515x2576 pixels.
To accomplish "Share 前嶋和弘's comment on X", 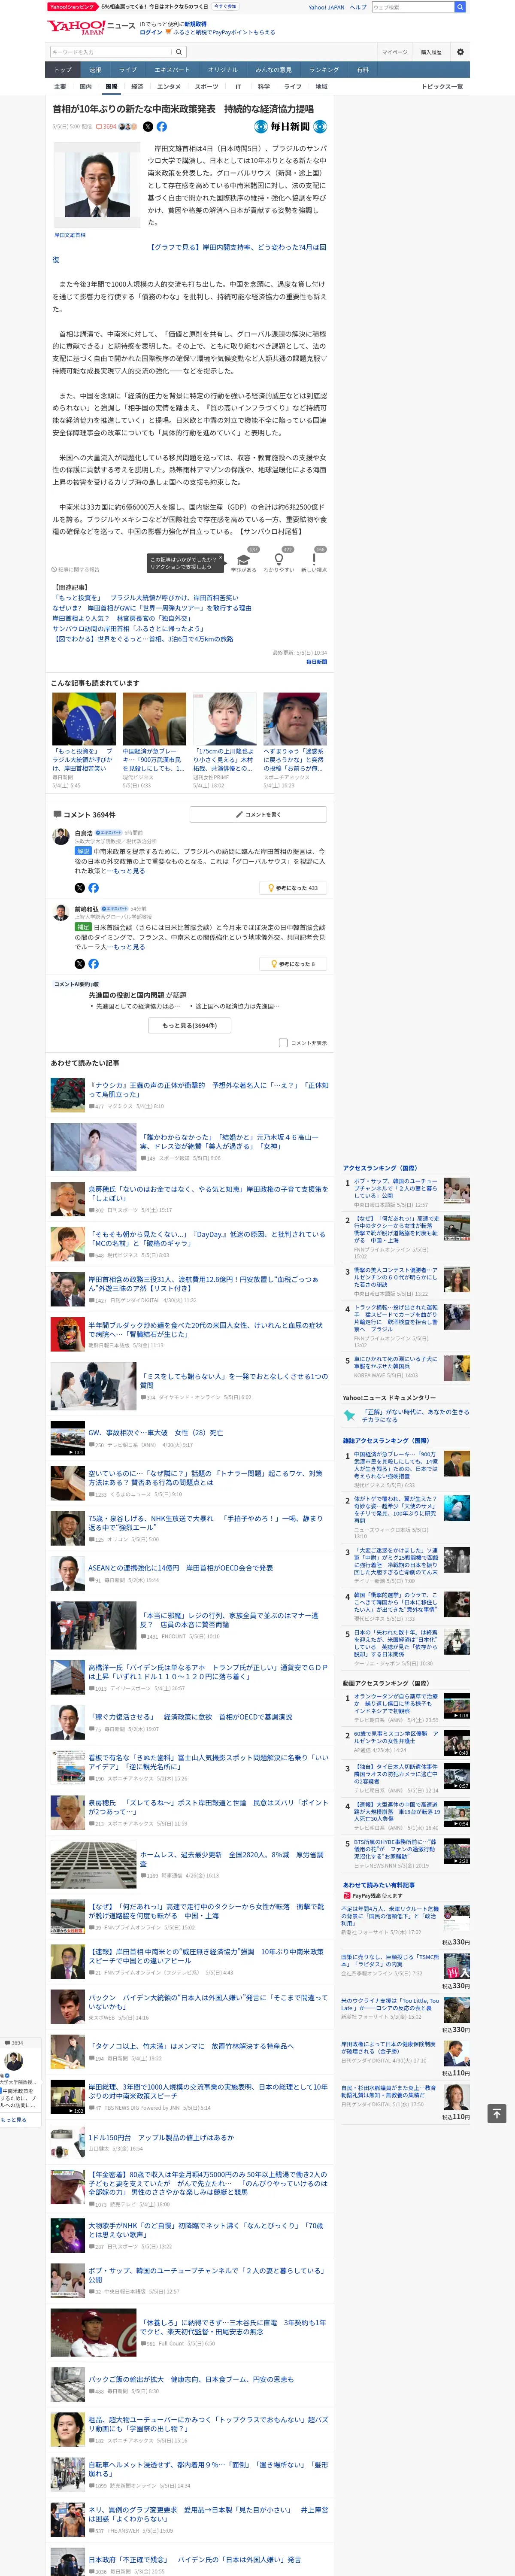I will point(80,964).
